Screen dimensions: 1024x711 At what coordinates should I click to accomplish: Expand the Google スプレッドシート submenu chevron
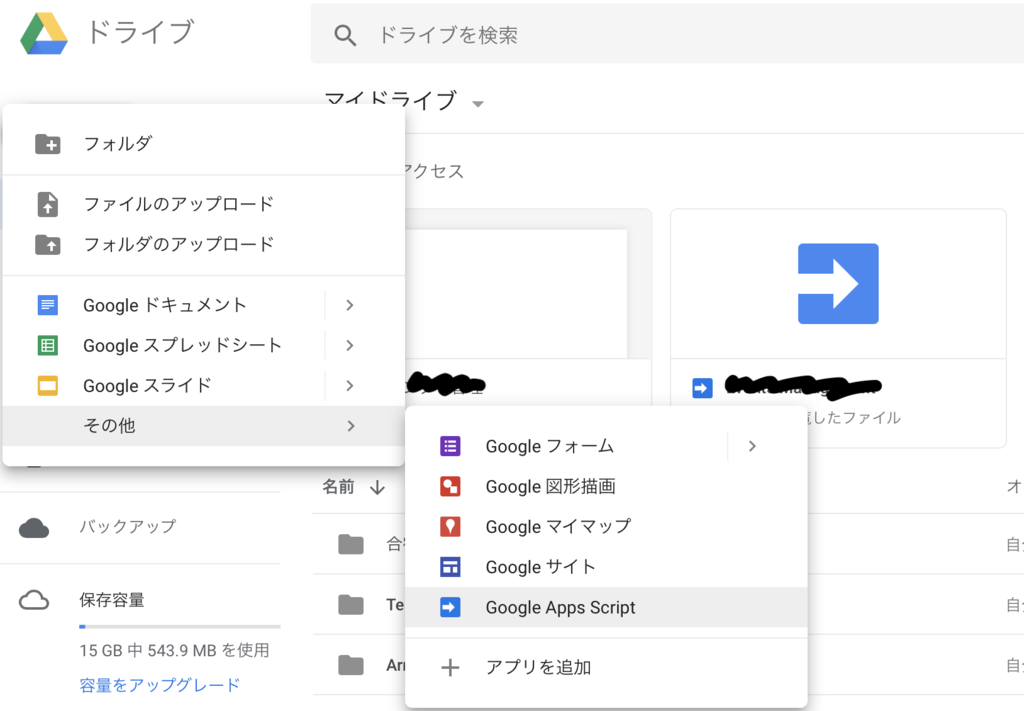point(350,345)
